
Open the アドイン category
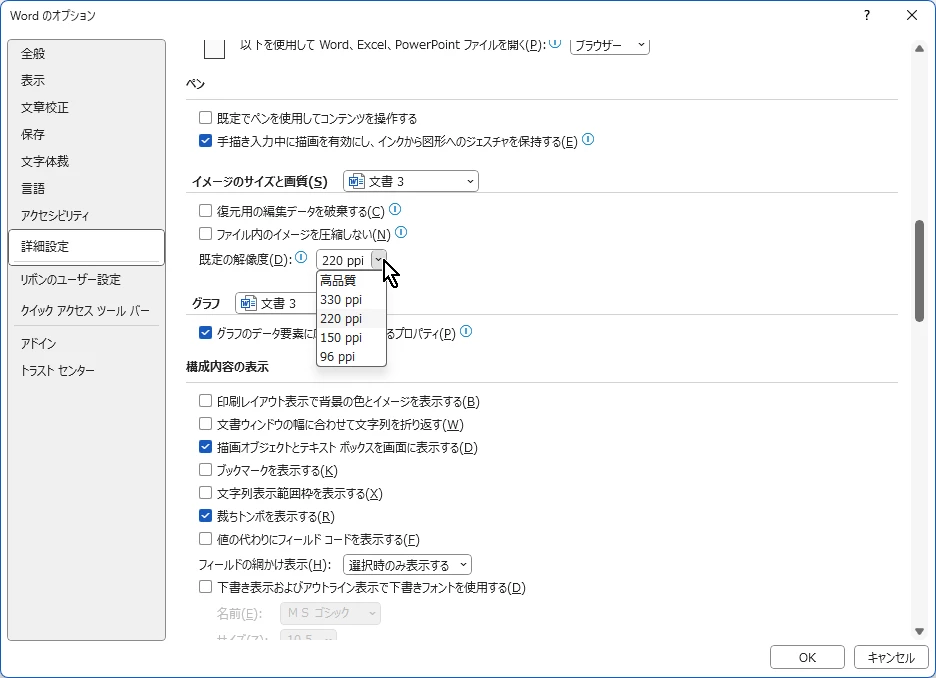87,343
